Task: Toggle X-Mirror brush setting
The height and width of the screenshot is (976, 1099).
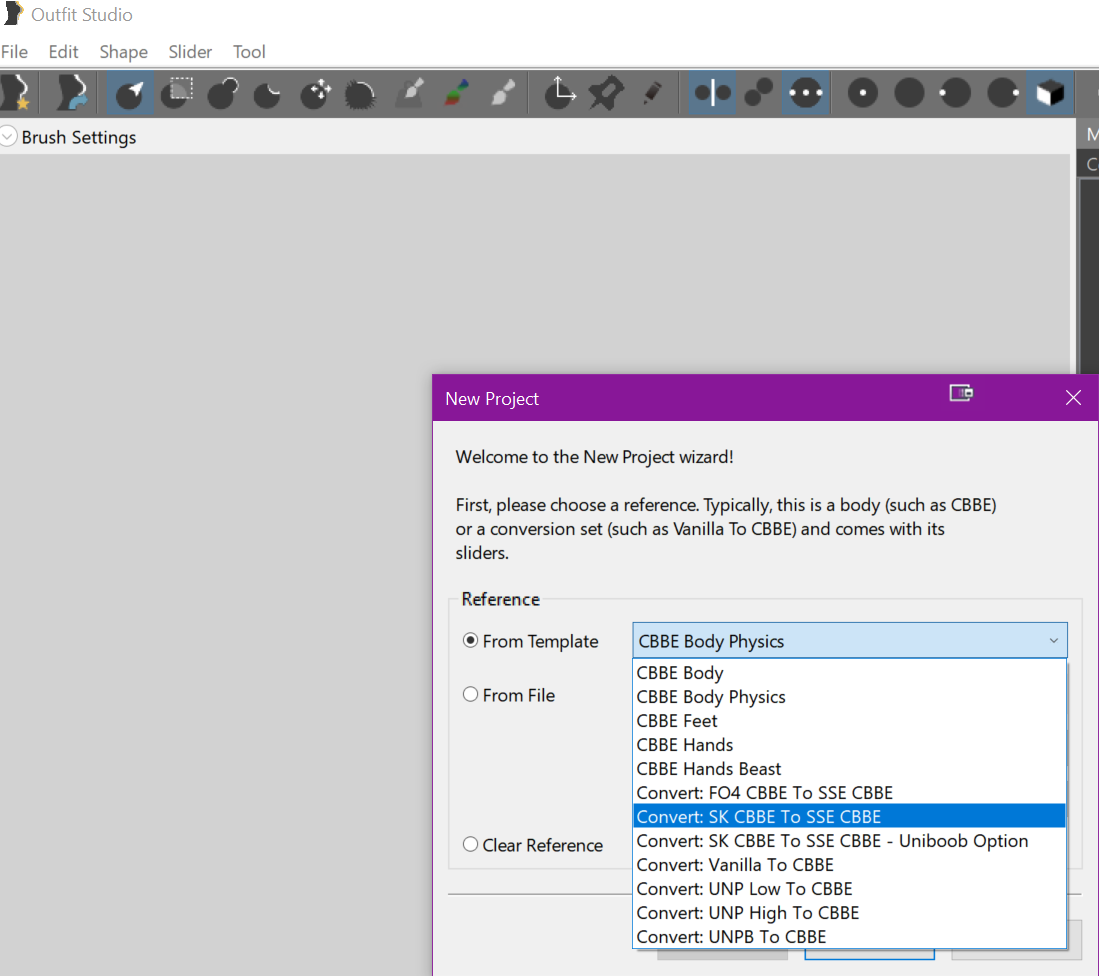Action: (712, 92)
